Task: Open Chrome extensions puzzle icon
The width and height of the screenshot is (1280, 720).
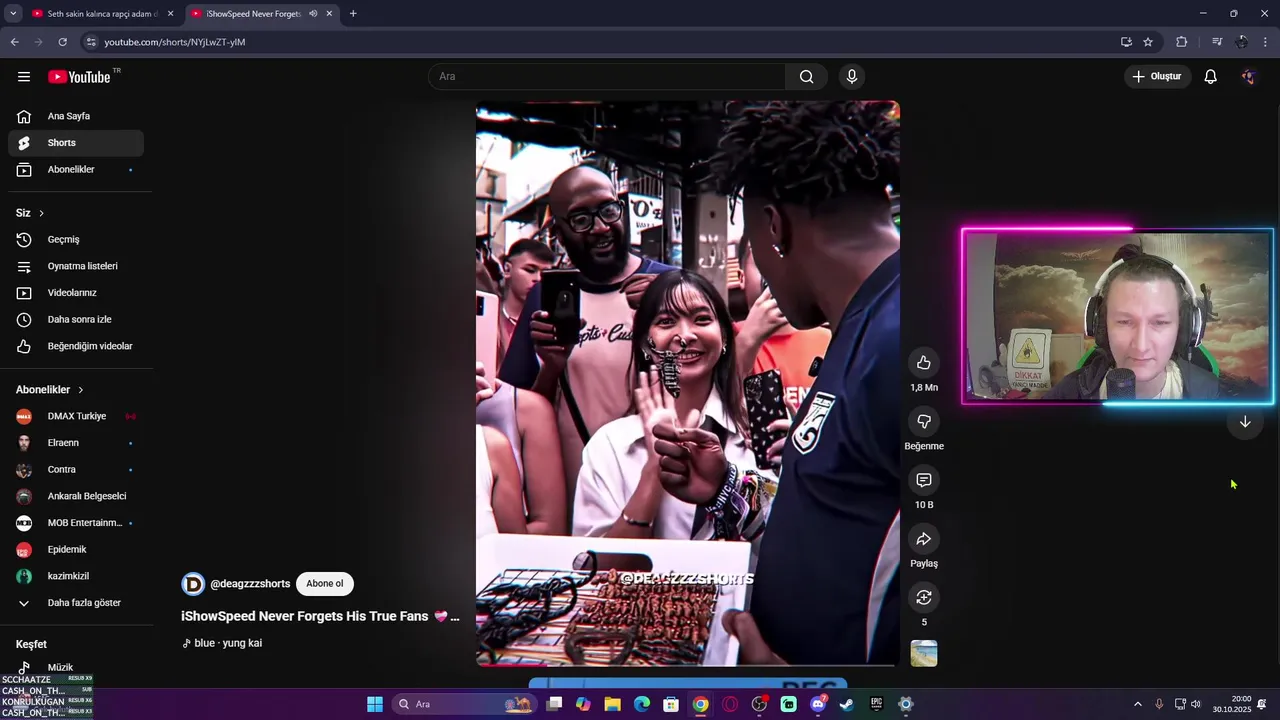Action: pyautogui.click(x=1182, y=42)
